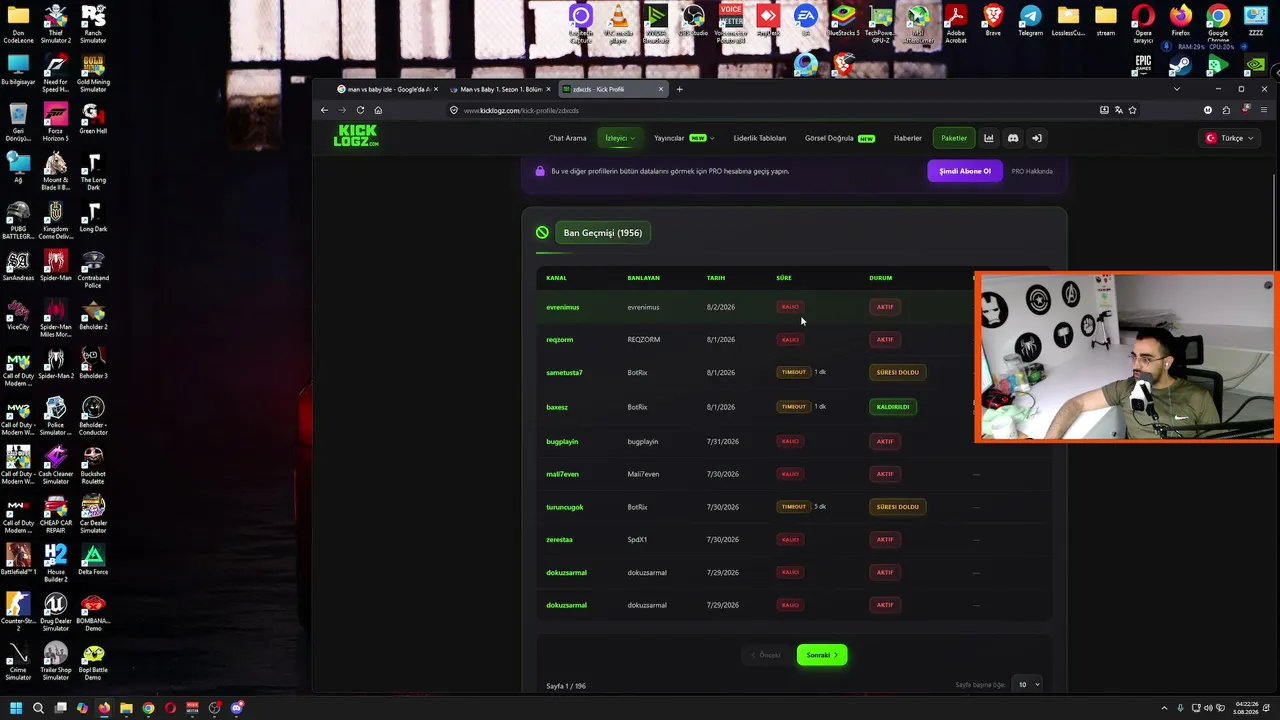Open the Opera desktop shortcut

[1143, 24]
